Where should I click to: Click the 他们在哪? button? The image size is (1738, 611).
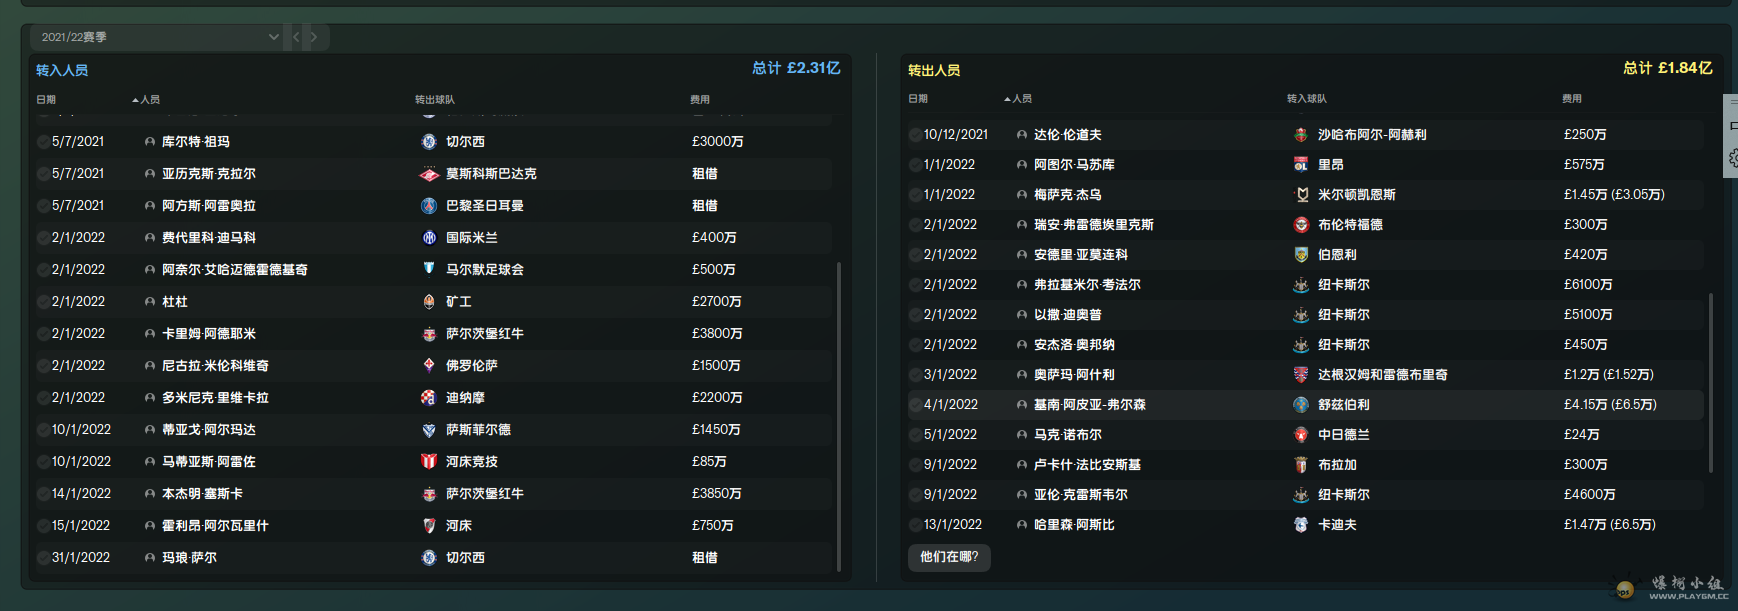click(x=949, y=557)
